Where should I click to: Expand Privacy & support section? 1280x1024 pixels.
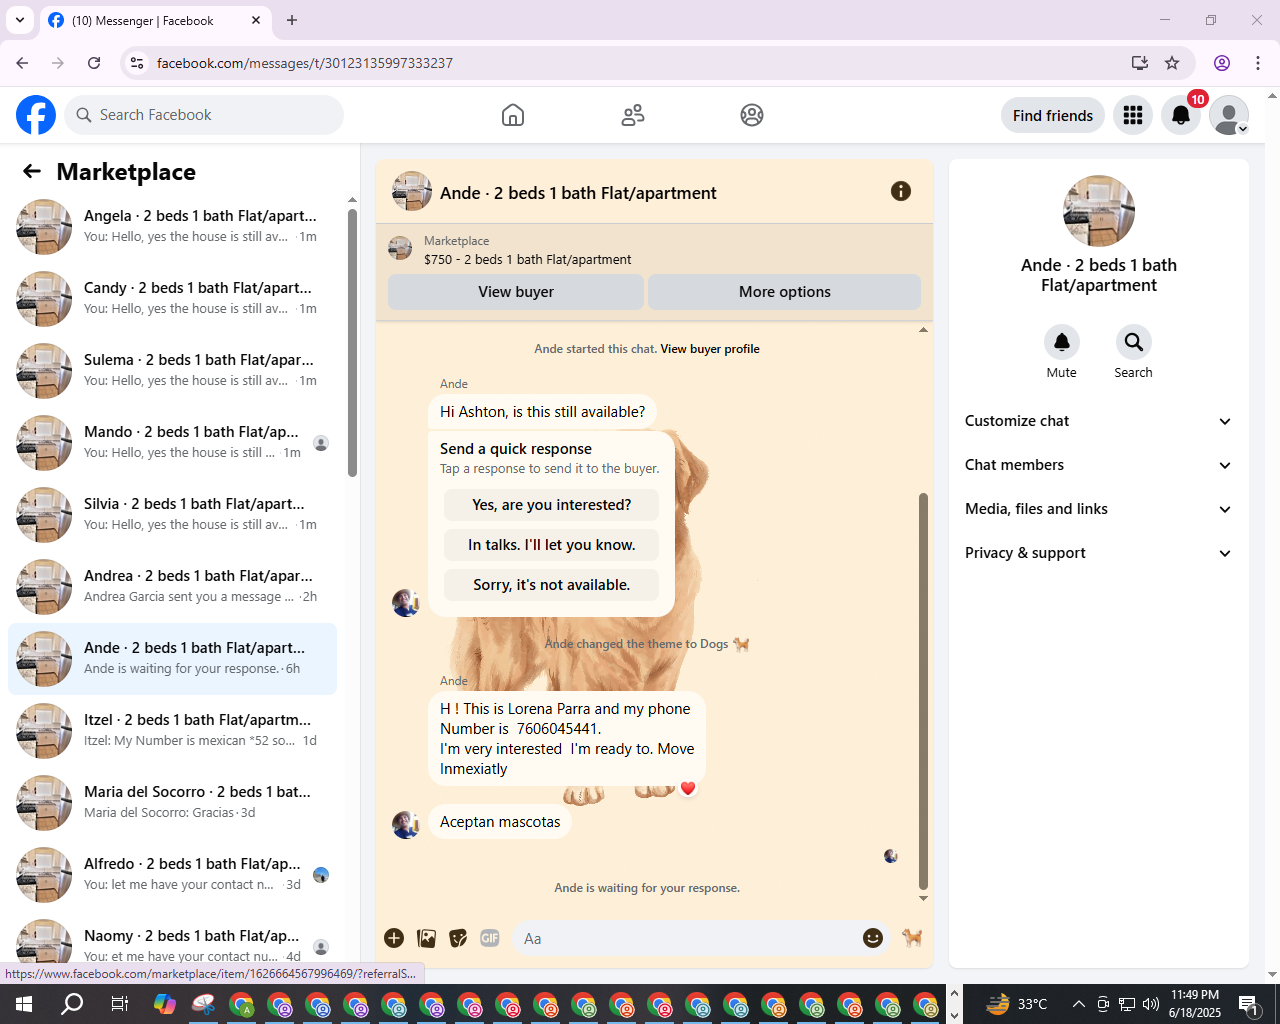(1098, 553)
